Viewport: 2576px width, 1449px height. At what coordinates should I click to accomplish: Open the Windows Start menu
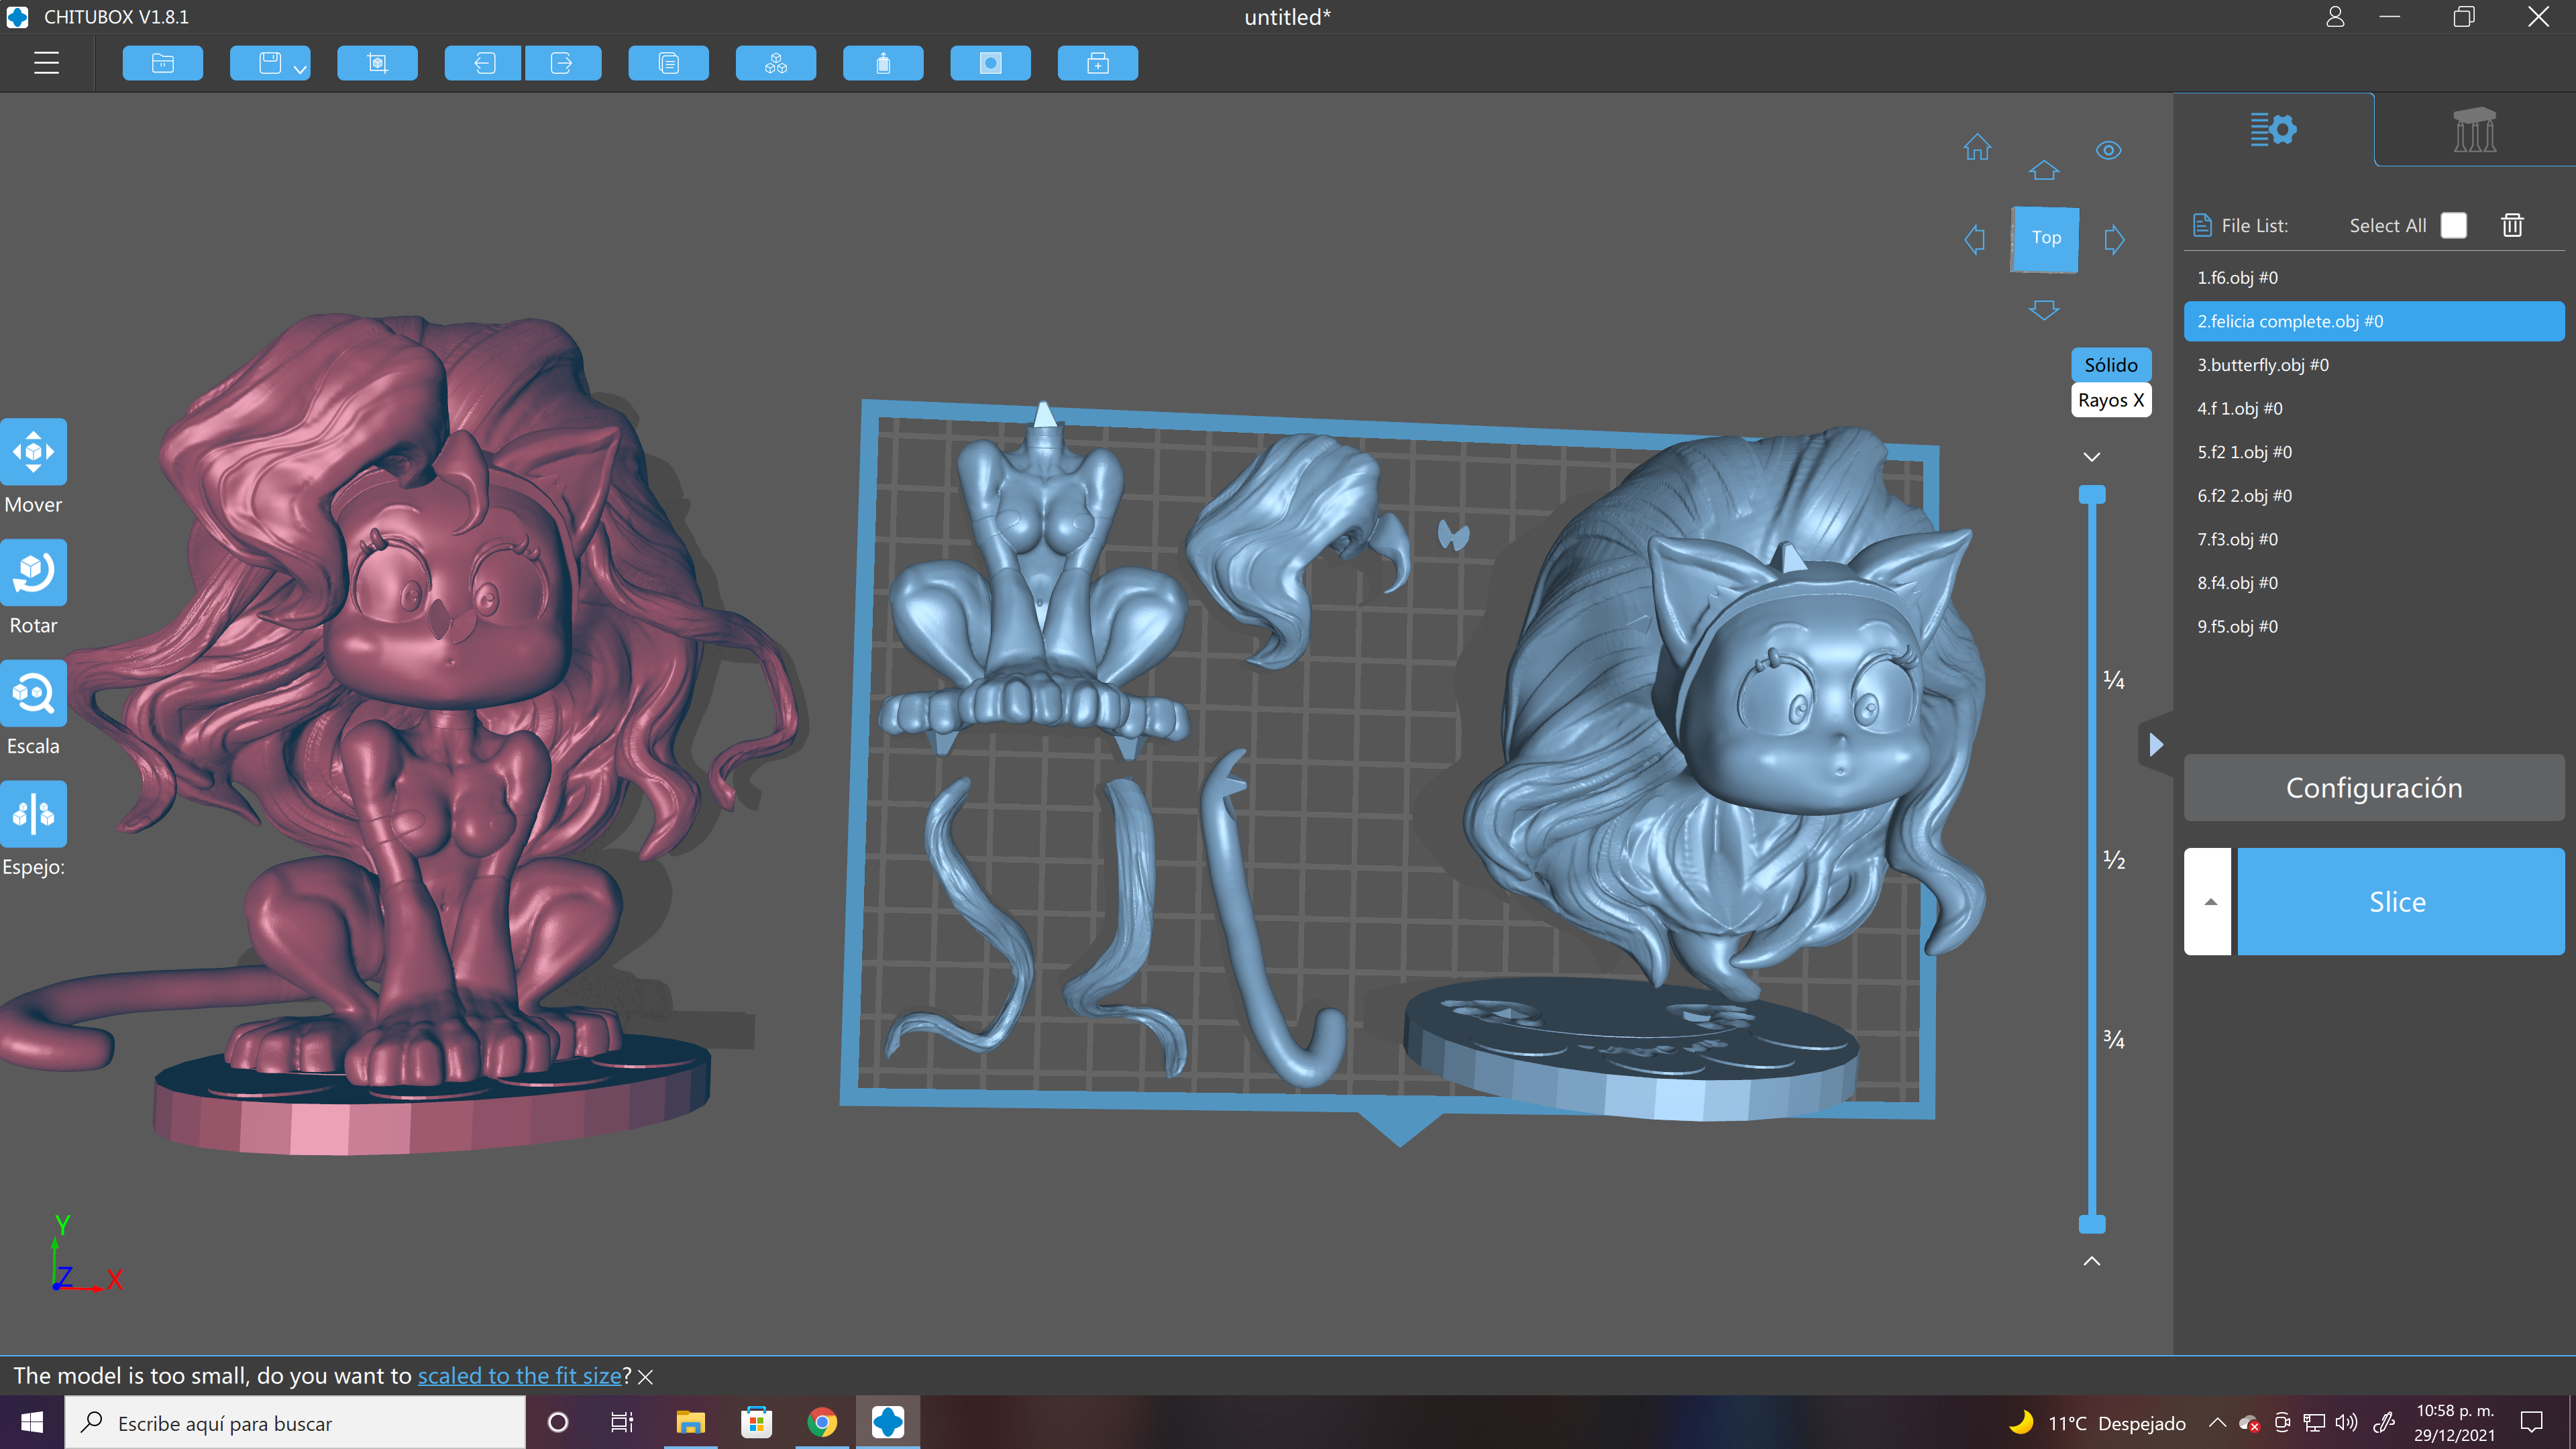[32, 1422]
